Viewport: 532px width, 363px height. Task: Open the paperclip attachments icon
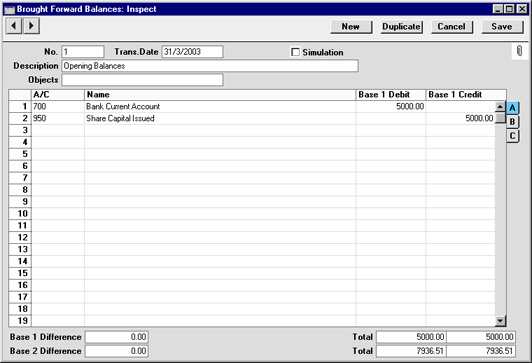click(519, 51)
